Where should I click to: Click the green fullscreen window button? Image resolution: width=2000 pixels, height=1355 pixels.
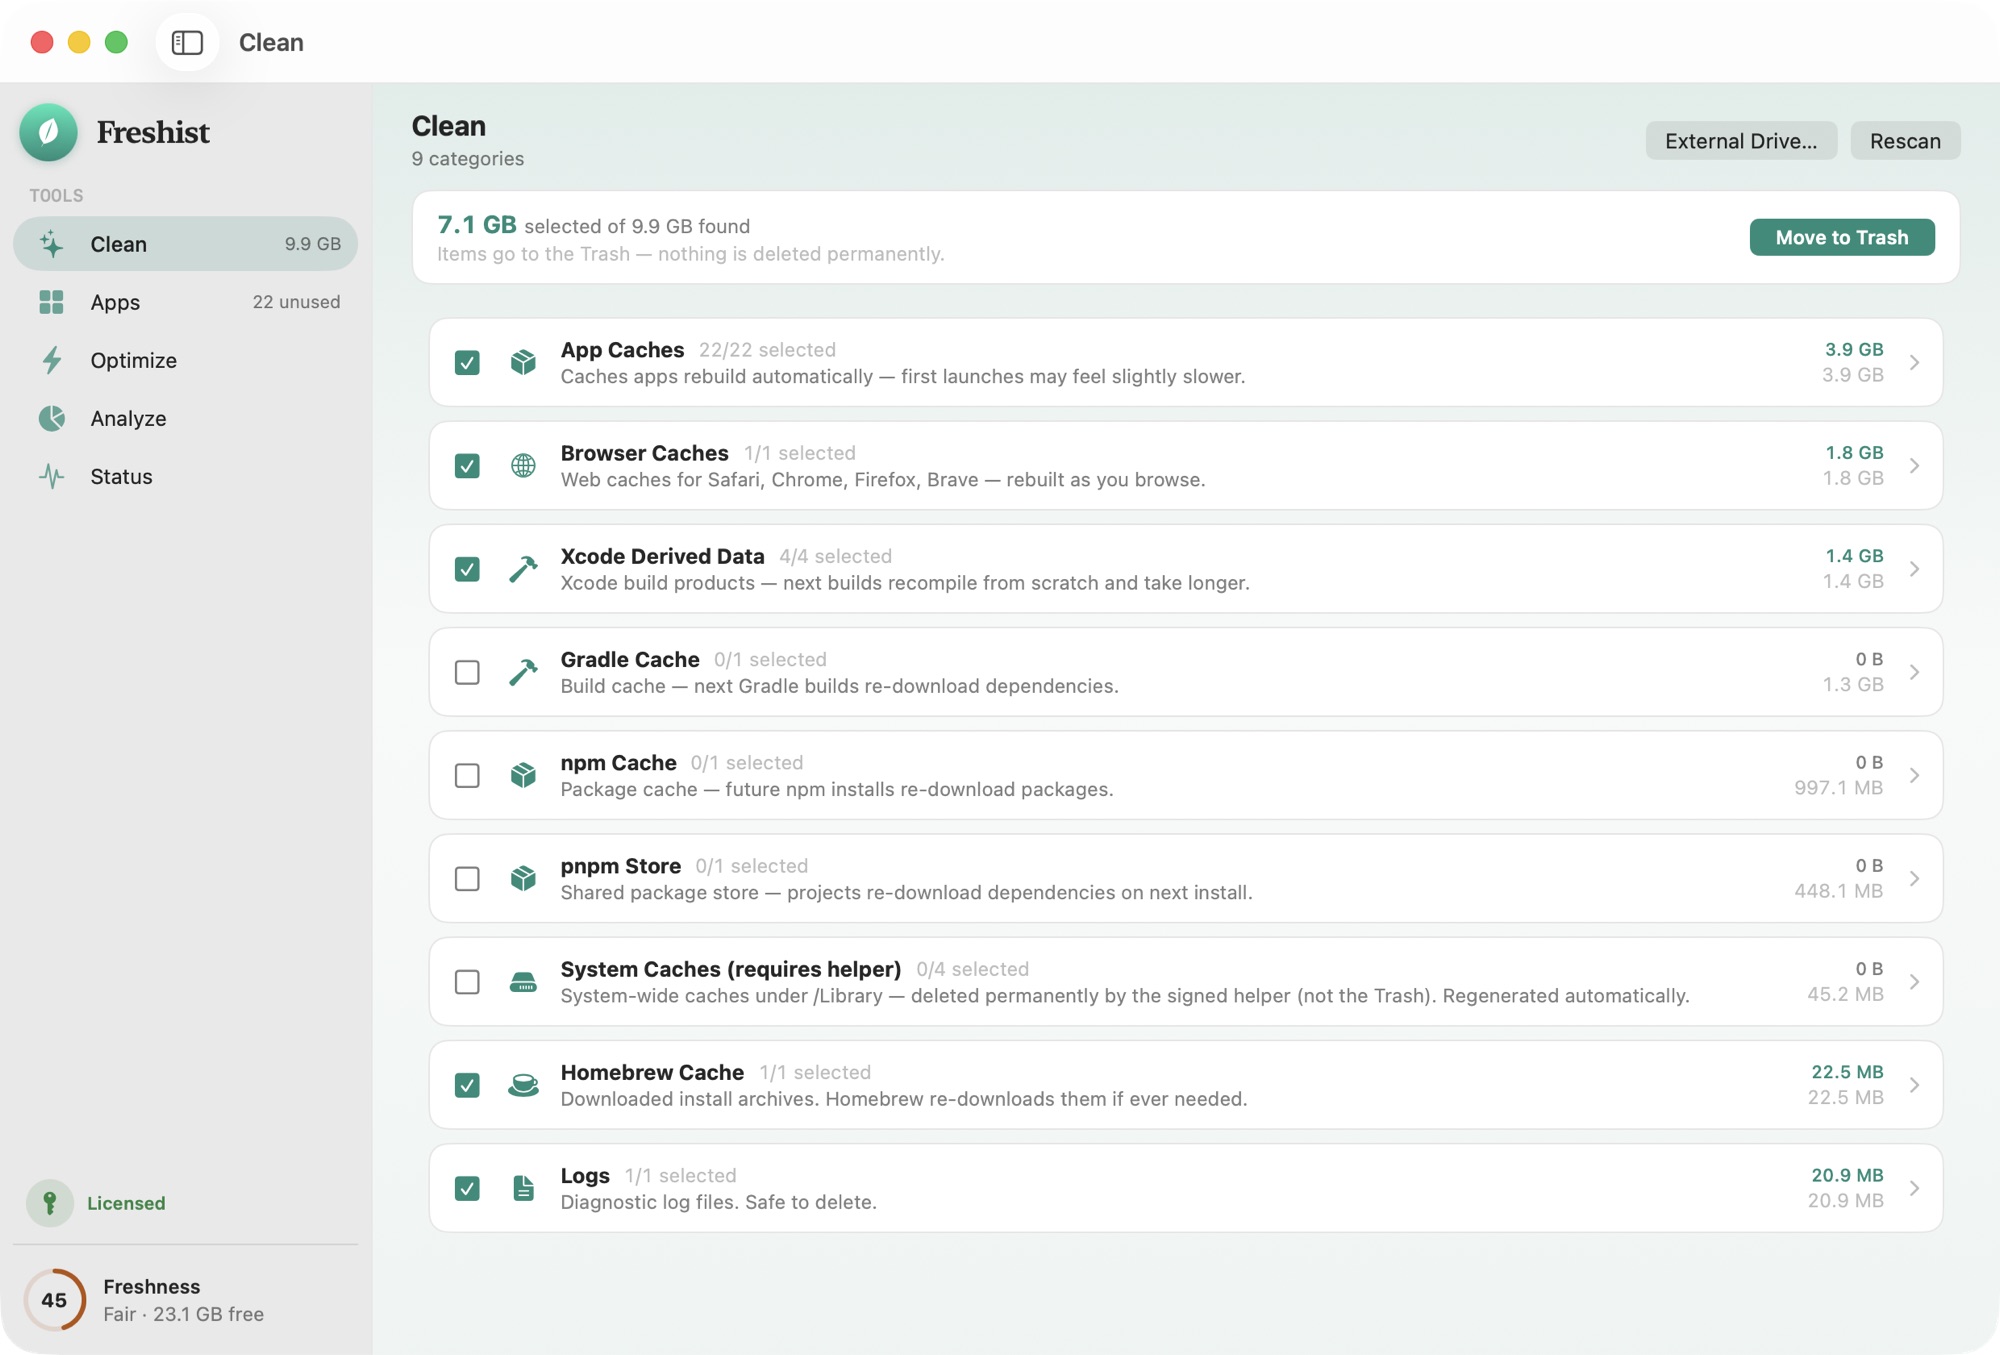pos(116,42)
